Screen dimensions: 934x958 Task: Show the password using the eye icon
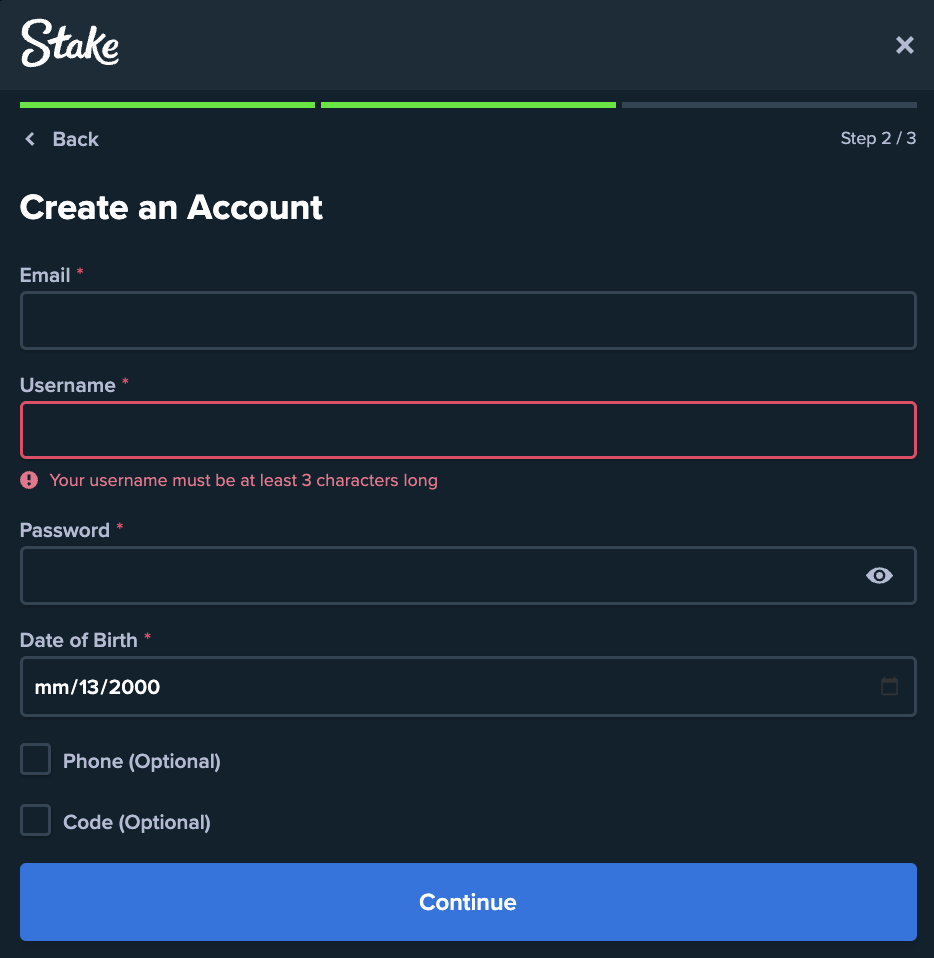point(879,575)
